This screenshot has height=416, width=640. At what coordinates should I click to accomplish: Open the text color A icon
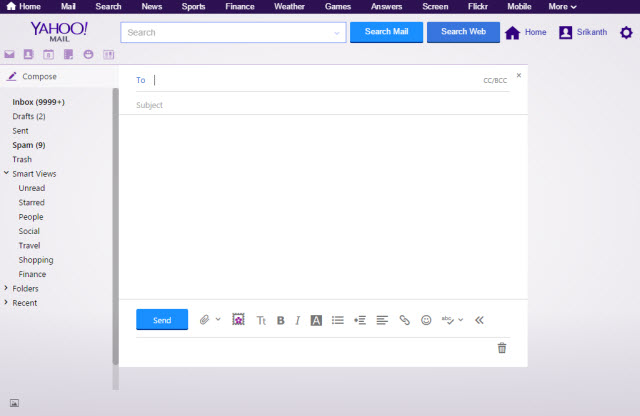tap(316, 320)
